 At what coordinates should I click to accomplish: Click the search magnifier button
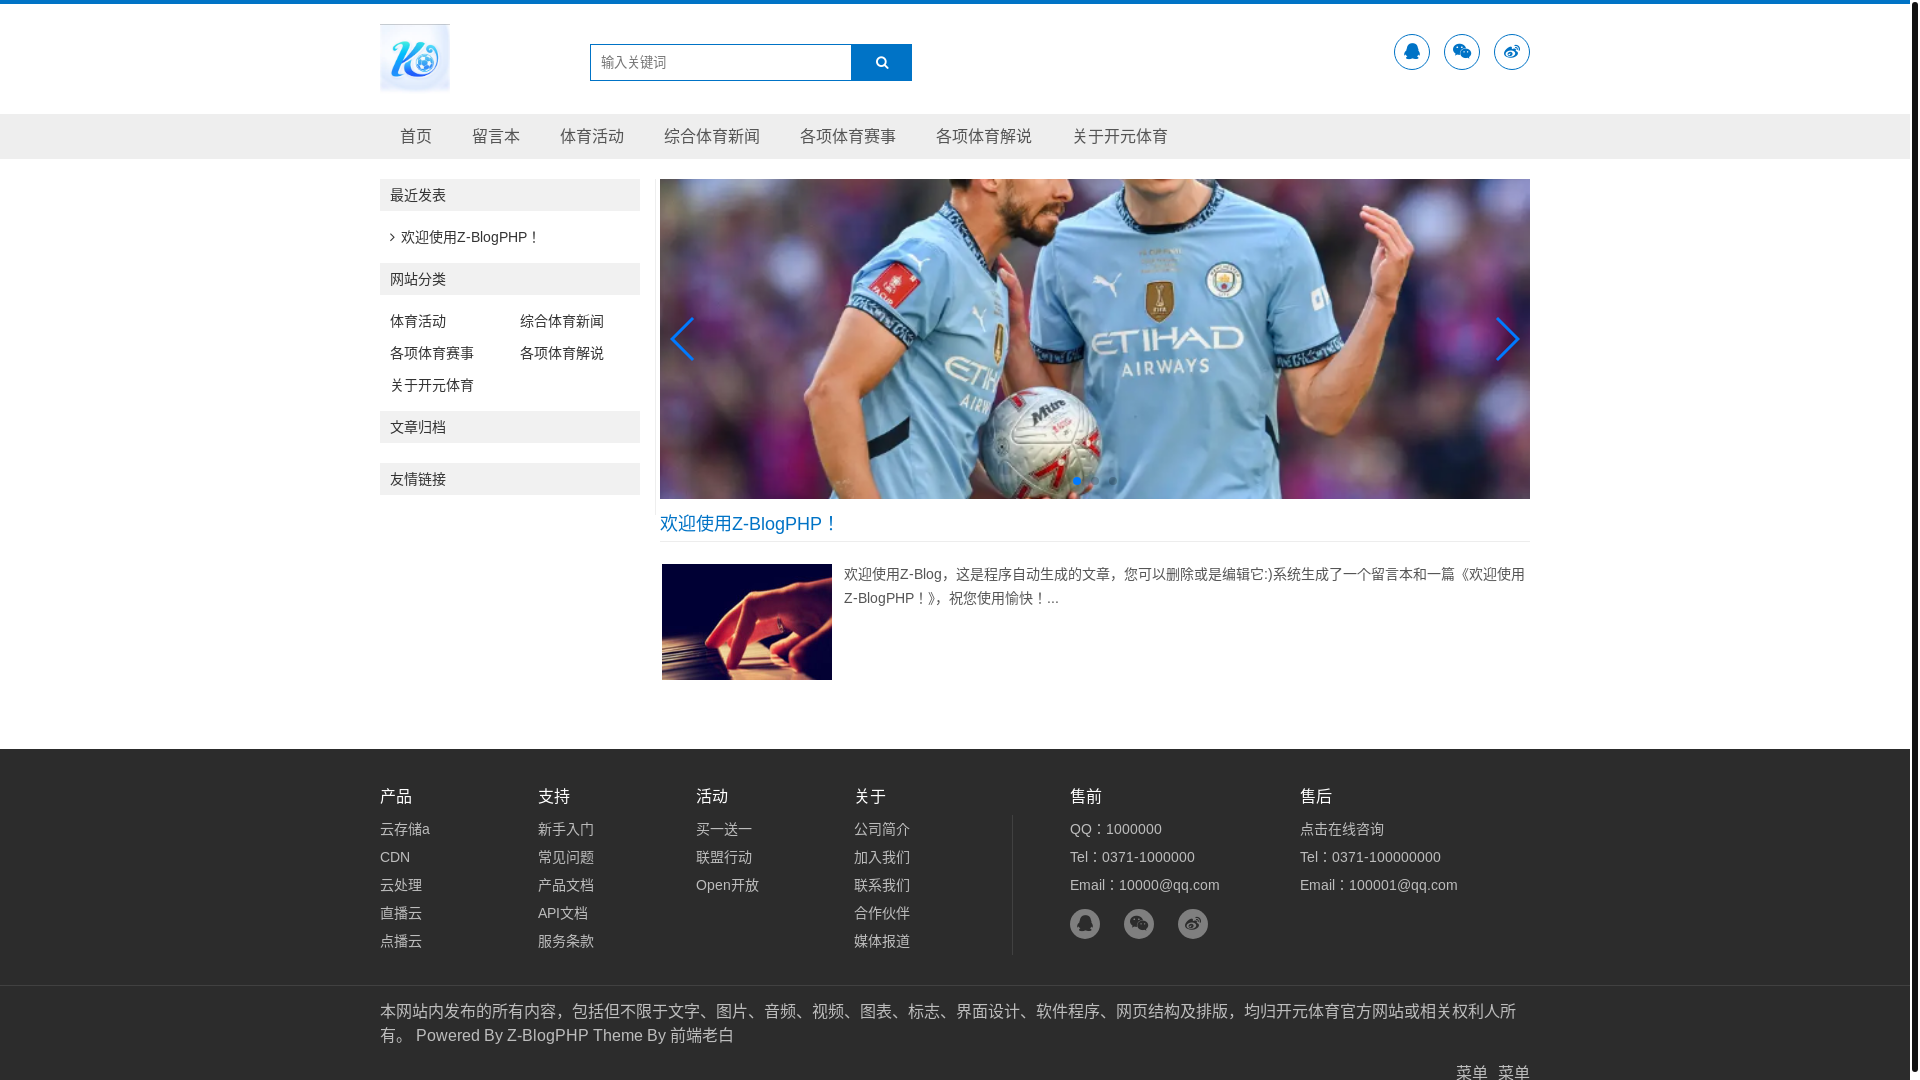point(881,62)
